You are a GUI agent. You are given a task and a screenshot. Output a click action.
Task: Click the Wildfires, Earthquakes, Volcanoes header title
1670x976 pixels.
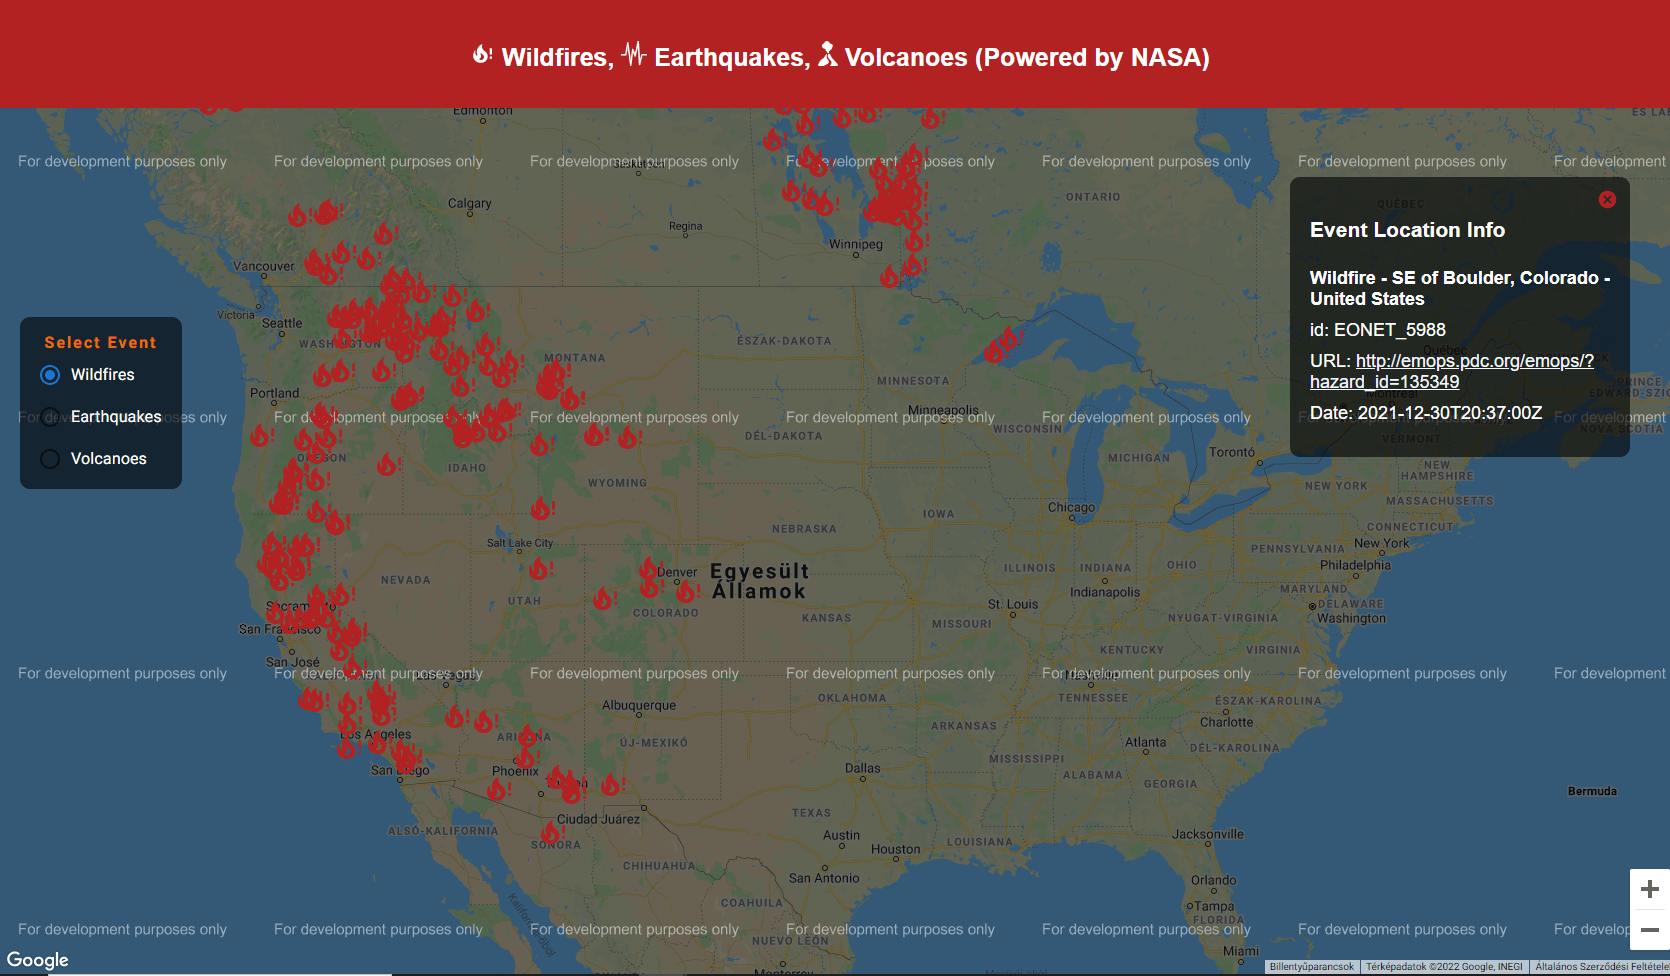click(841, 57)
